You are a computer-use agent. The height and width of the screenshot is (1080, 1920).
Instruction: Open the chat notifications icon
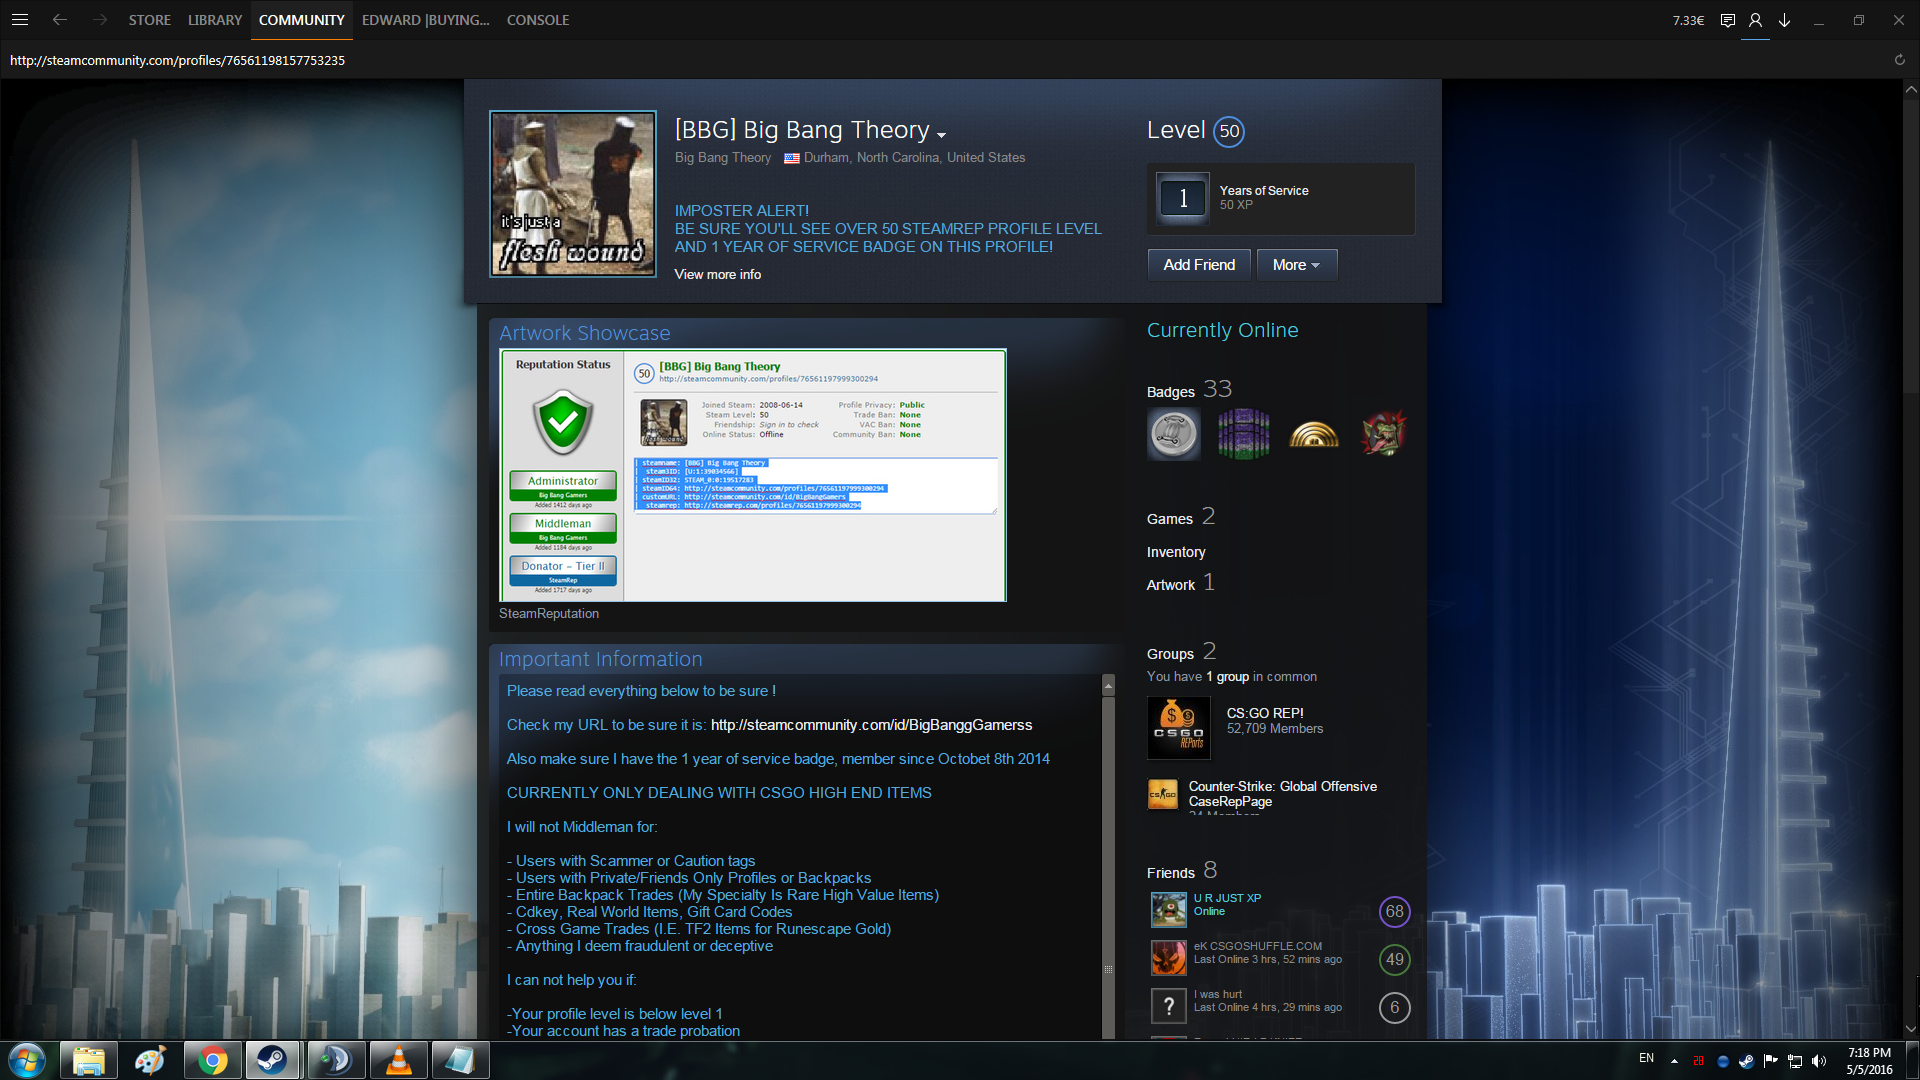tap(1727, 20)
